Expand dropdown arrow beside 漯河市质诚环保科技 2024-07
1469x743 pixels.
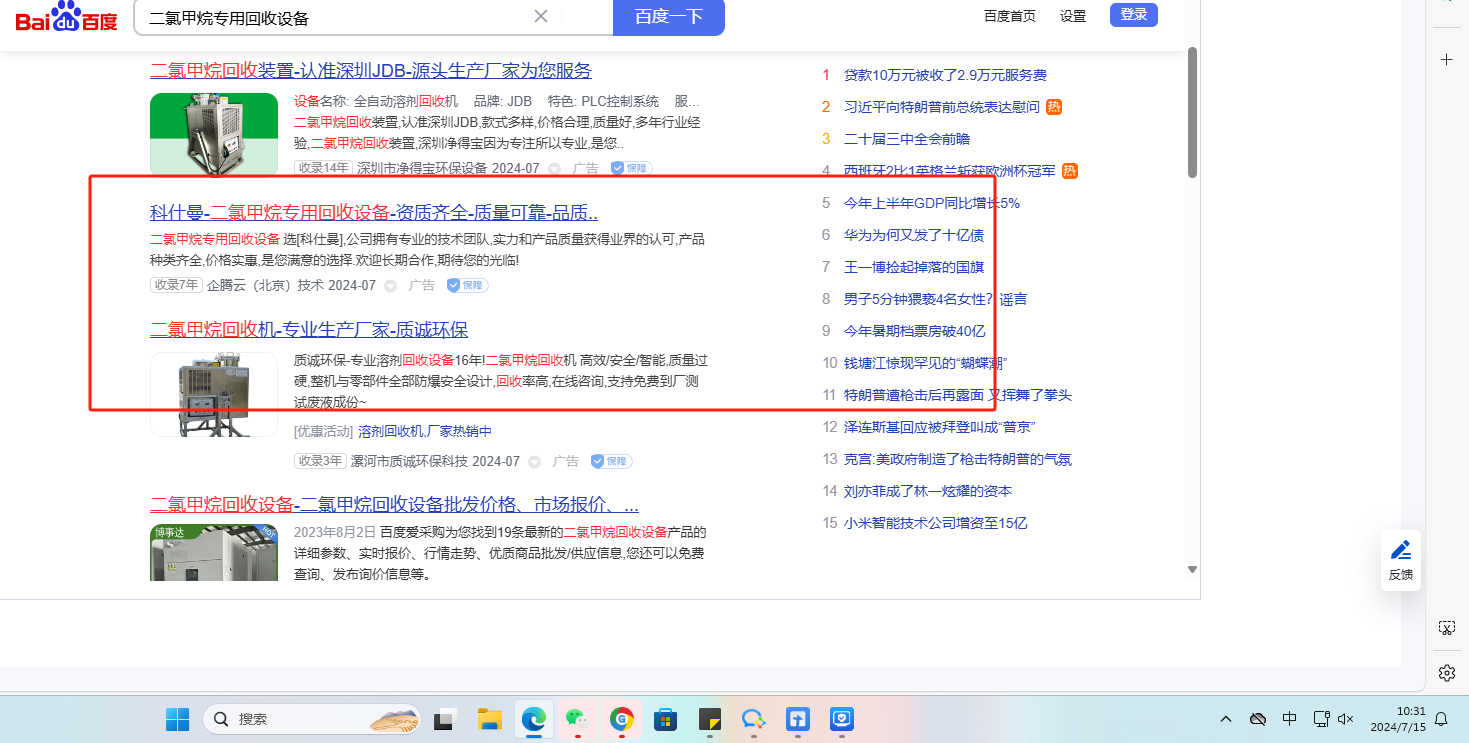(x=534, y=462)
